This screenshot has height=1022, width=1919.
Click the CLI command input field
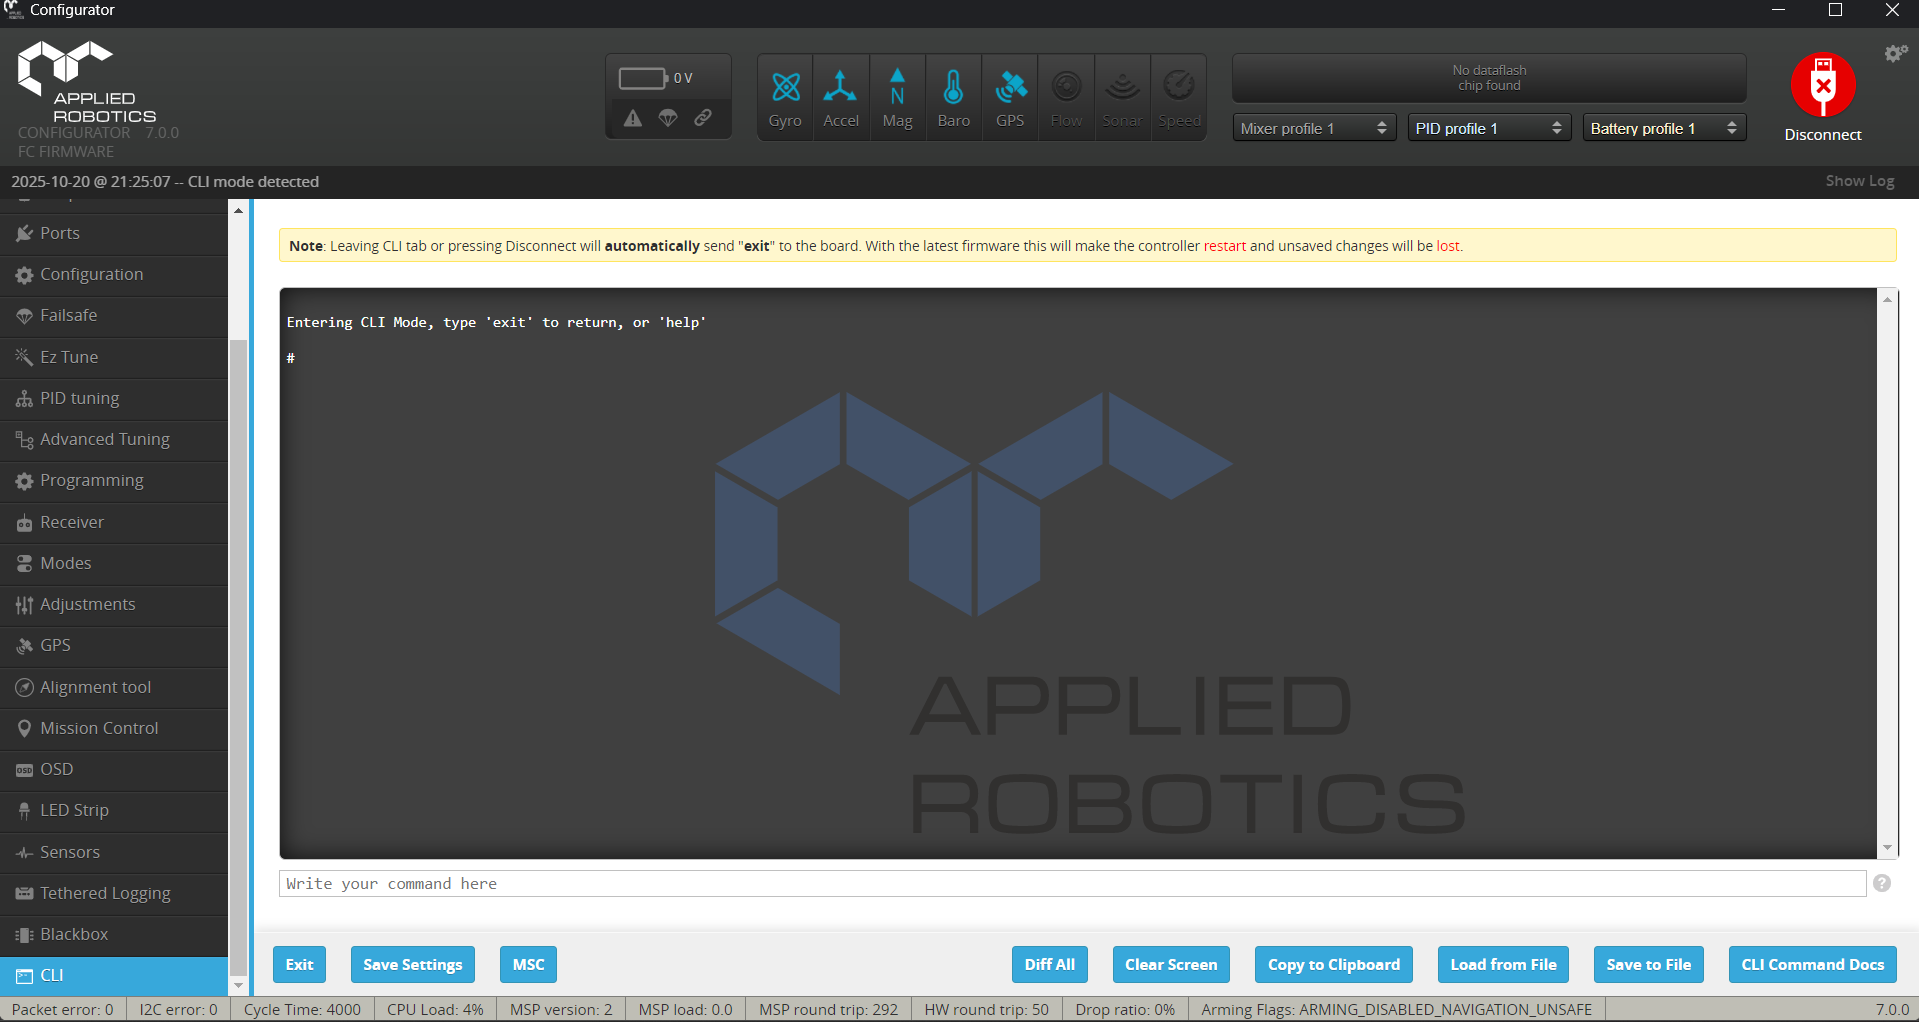pyautogui.click(x=1071, y=884)
